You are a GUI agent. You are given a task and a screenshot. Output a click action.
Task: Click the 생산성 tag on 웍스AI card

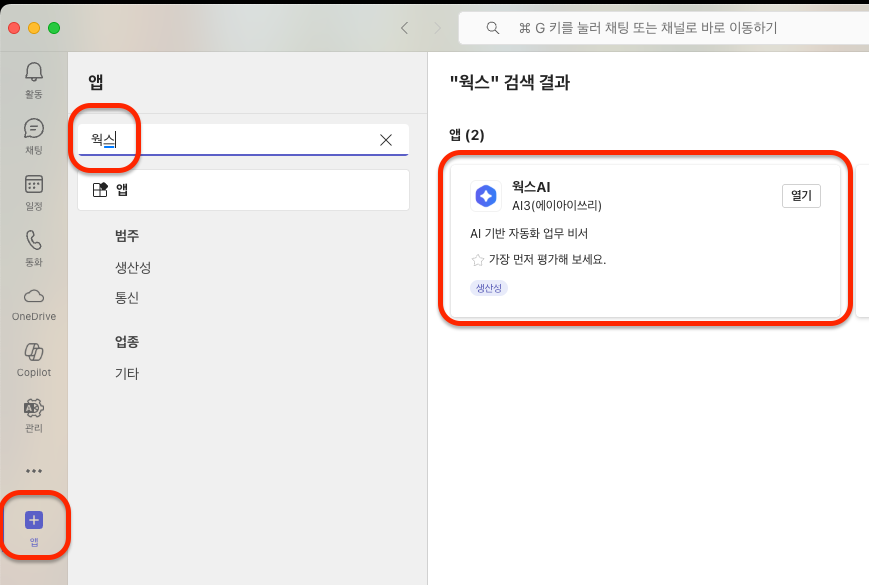pos(489,288)
